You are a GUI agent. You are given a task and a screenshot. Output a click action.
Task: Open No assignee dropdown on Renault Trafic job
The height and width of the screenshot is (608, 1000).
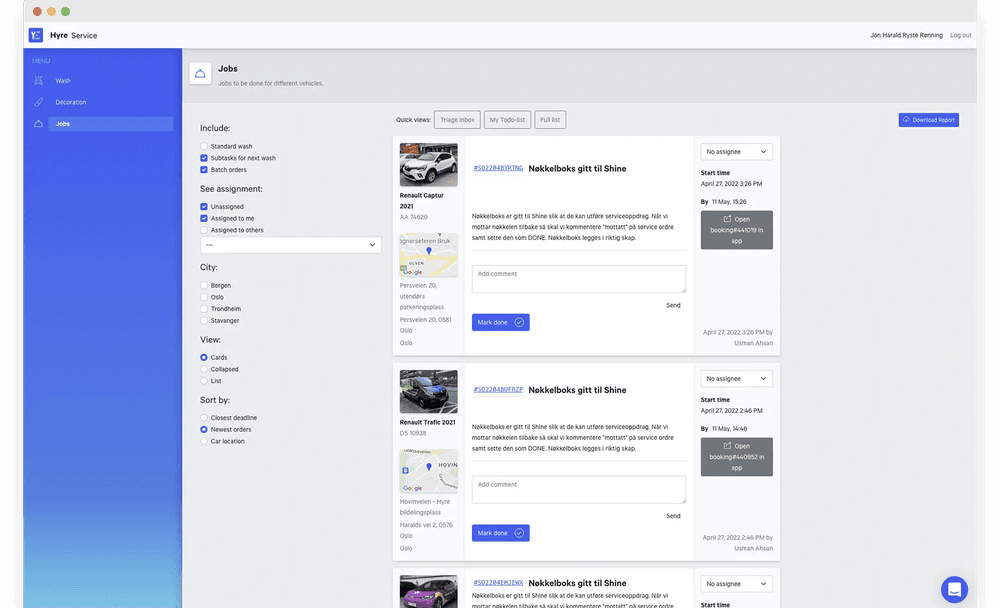pos(736,379)
